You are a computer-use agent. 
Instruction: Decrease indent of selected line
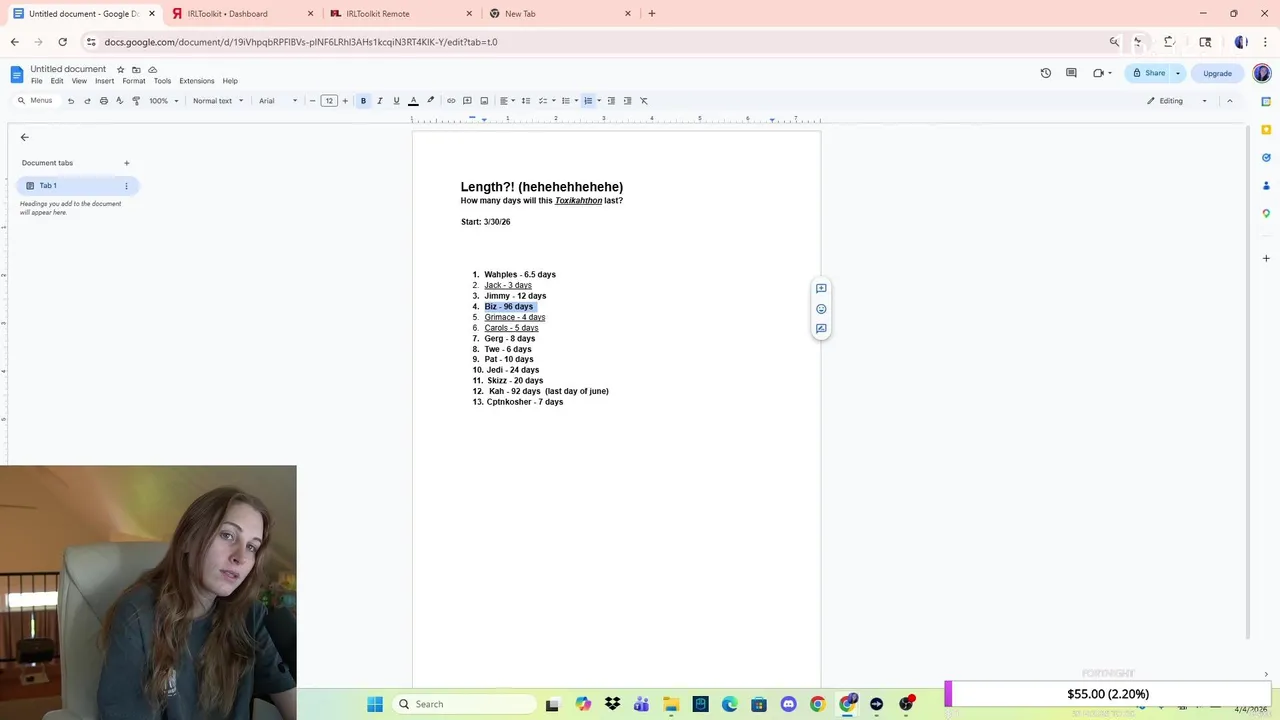click(611, 101)
